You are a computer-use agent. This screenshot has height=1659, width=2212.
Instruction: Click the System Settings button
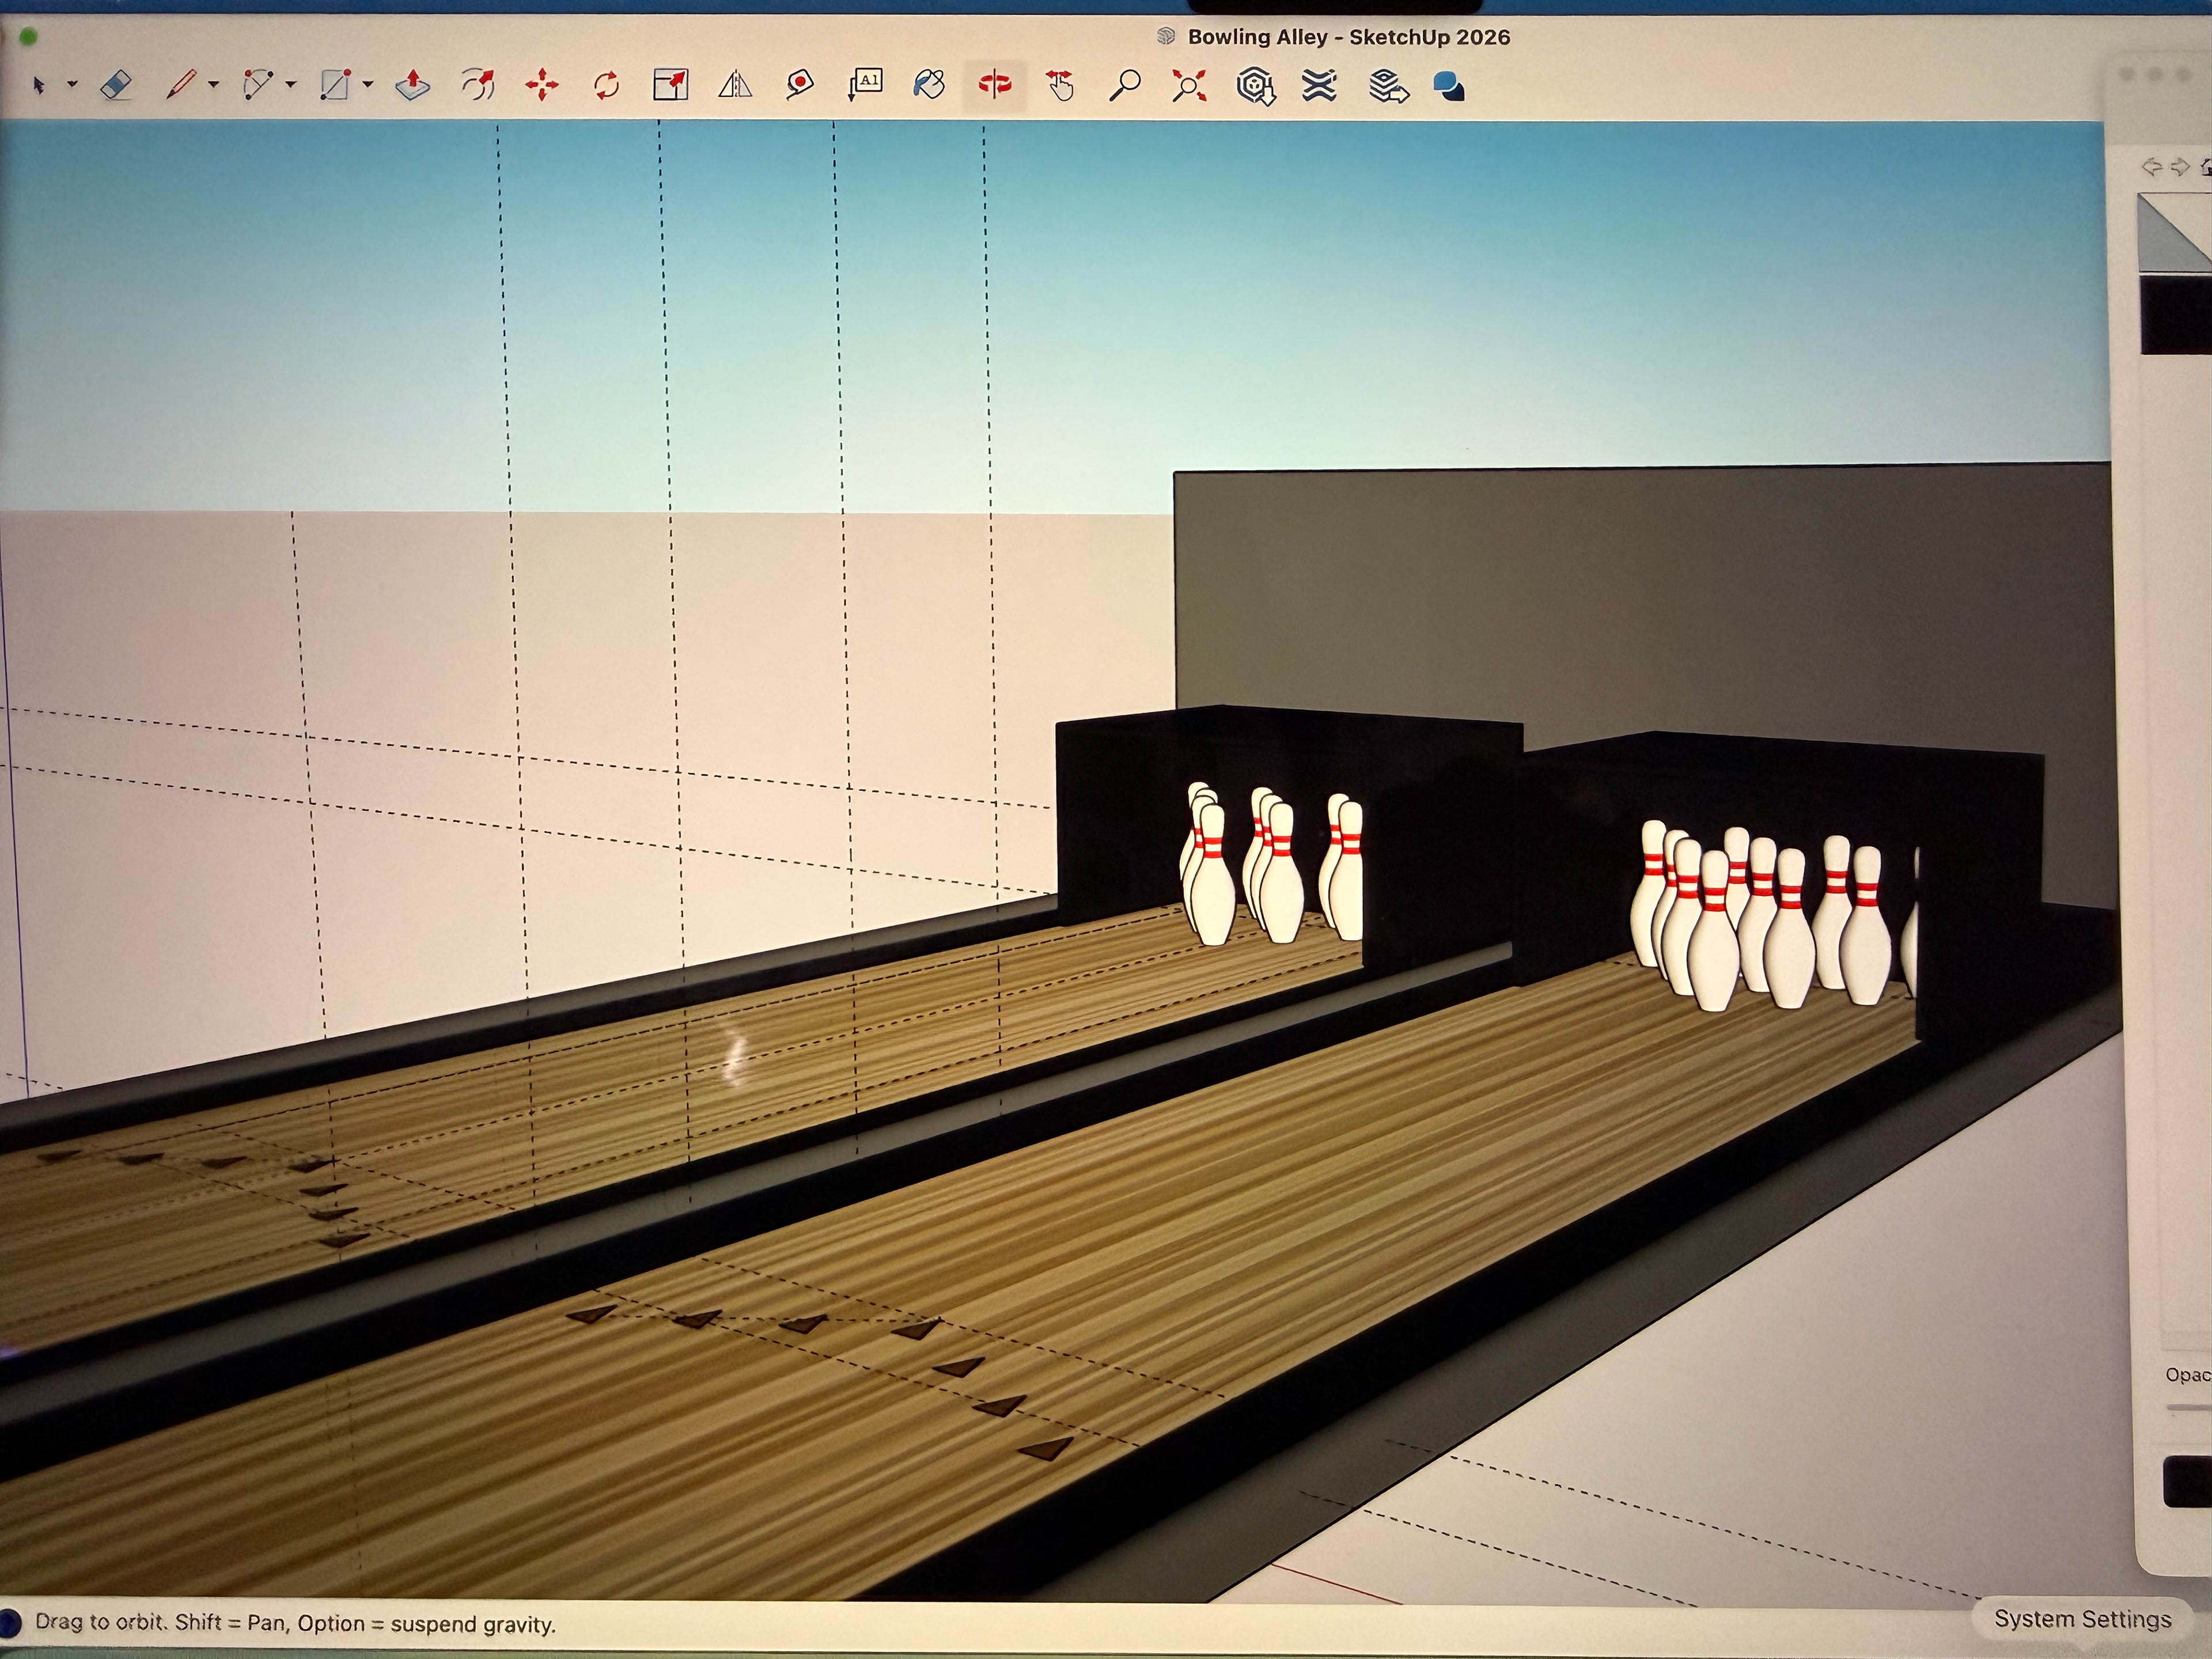2082,1618
